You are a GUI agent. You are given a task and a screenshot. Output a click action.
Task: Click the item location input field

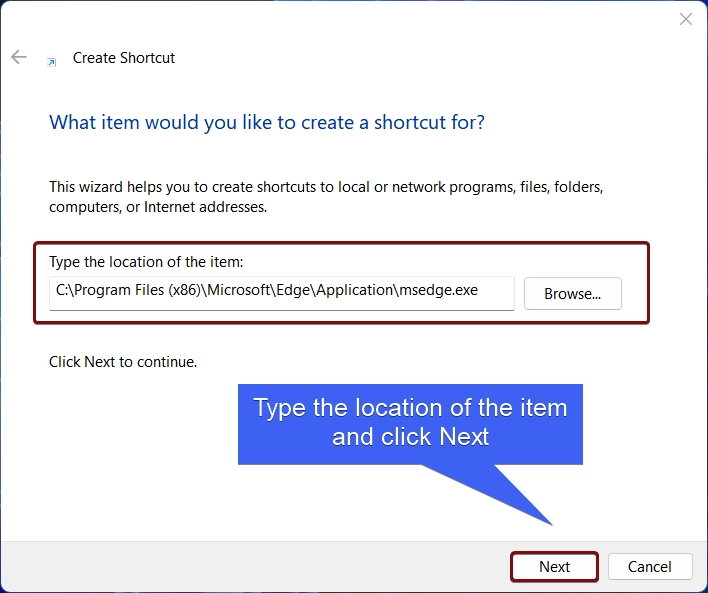[282, 293]
